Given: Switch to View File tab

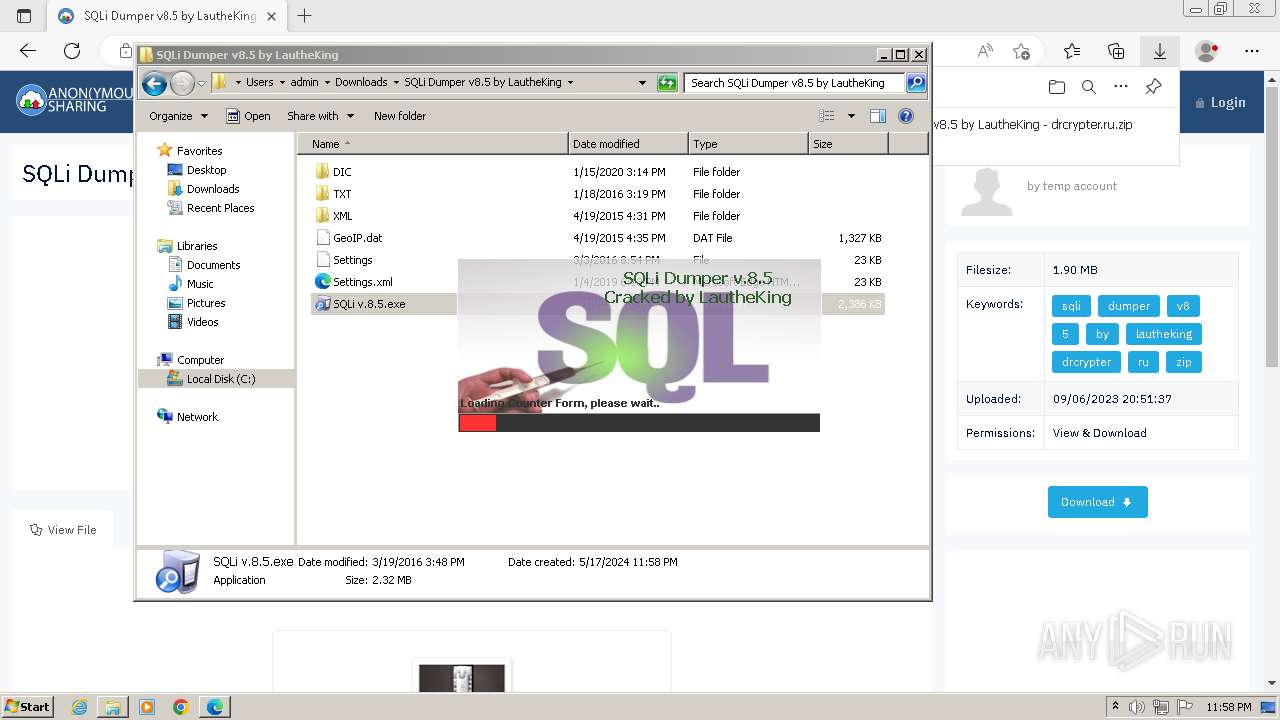Looking at the screenshot, I should (63, 530).
